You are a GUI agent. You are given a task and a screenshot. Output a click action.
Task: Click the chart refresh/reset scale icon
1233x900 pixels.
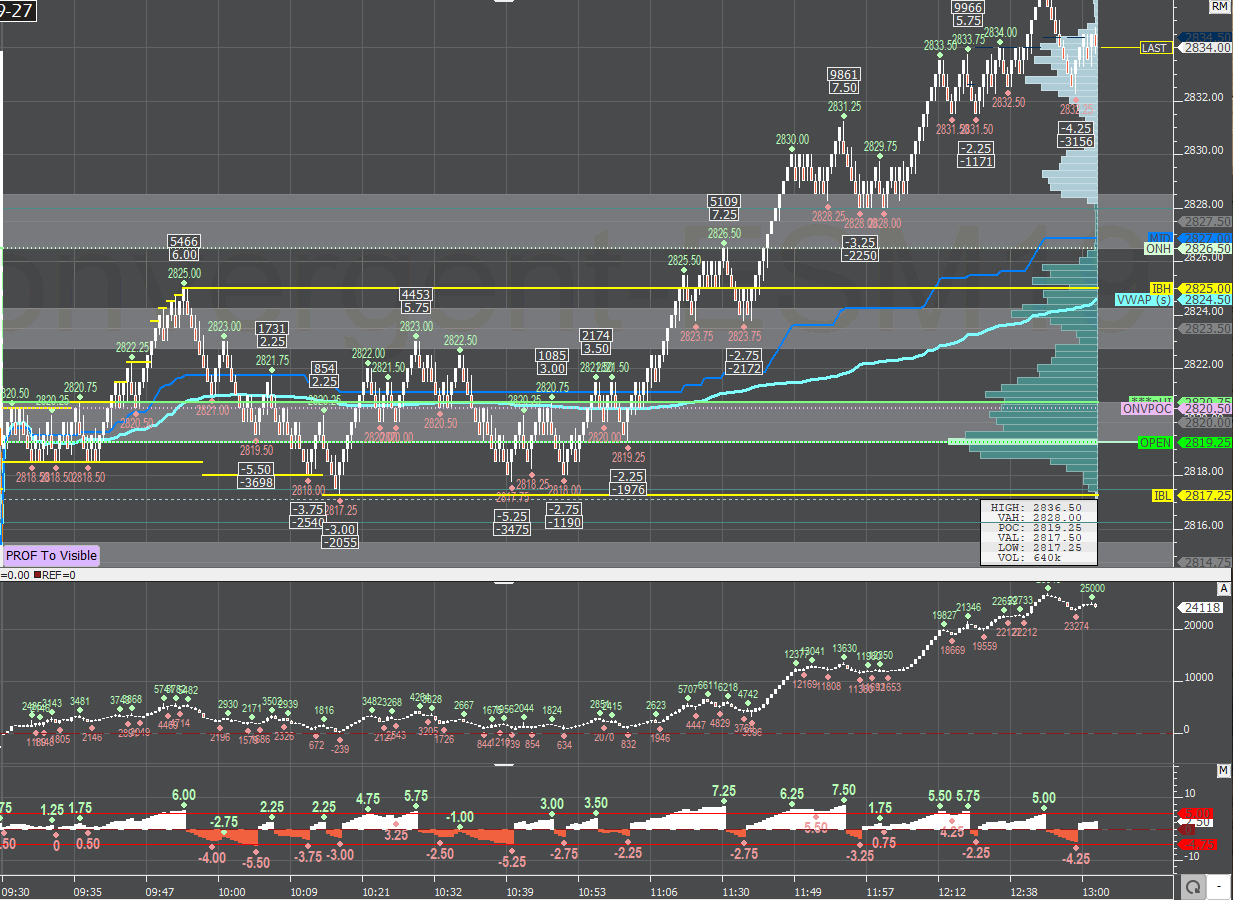pyautogui.click(x=1192, y=887)
